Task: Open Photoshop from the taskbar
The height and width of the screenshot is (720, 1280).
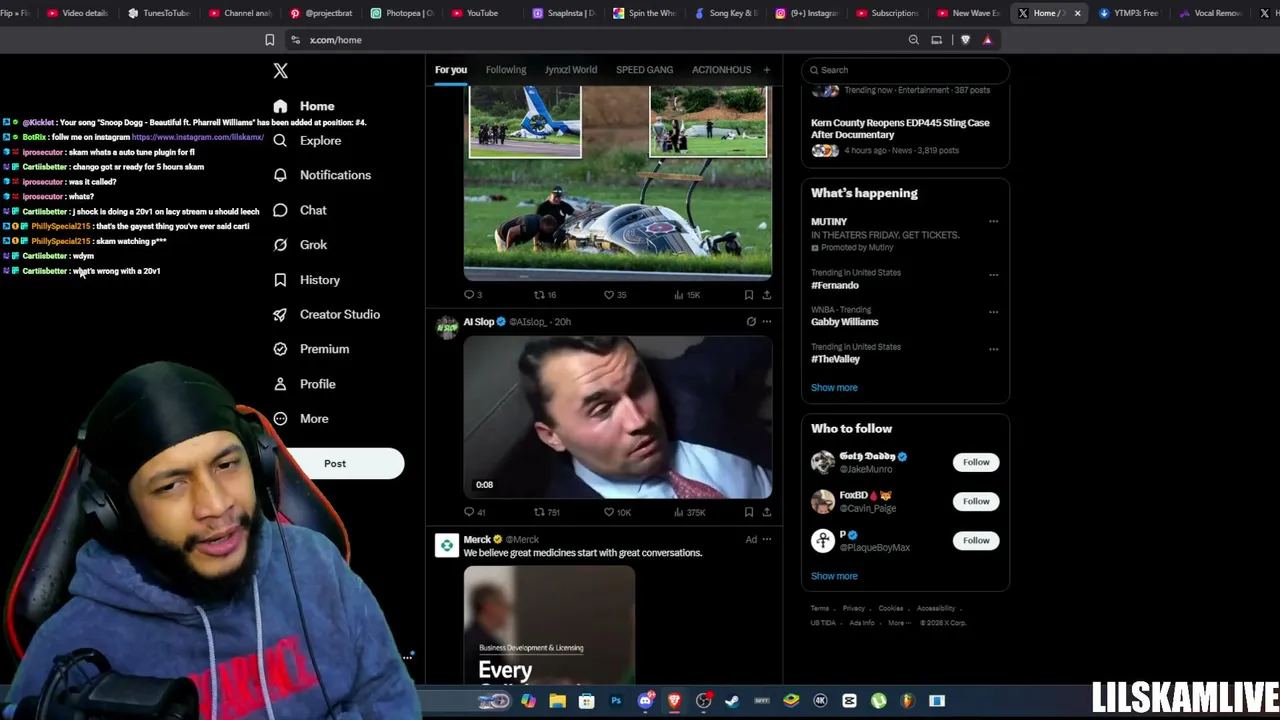Action: pyautogui.click(x=616, y=701)
